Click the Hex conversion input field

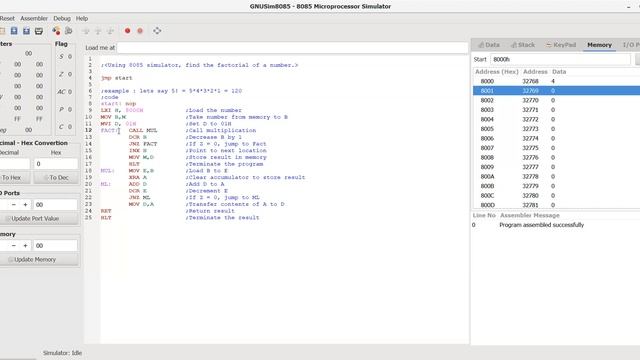(56, 164)
